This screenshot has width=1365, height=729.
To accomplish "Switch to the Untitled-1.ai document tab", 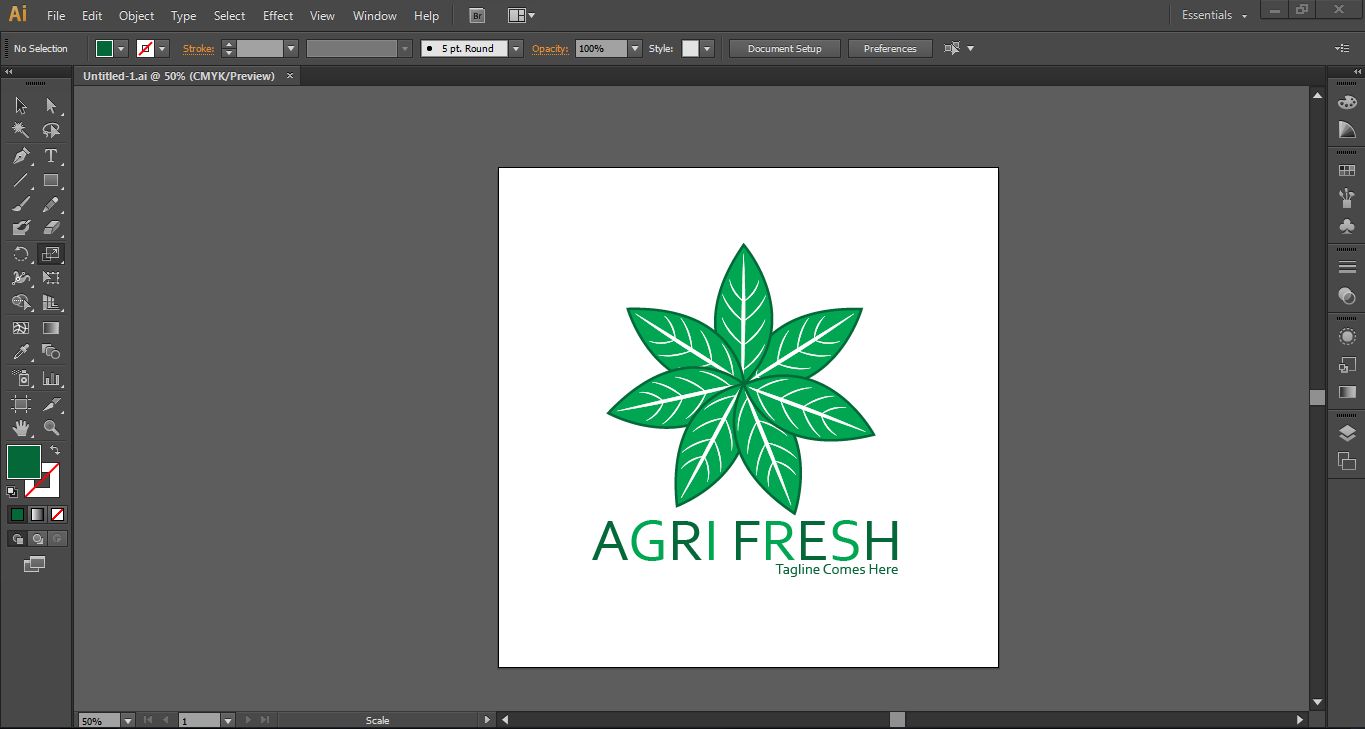I will 179,76.
